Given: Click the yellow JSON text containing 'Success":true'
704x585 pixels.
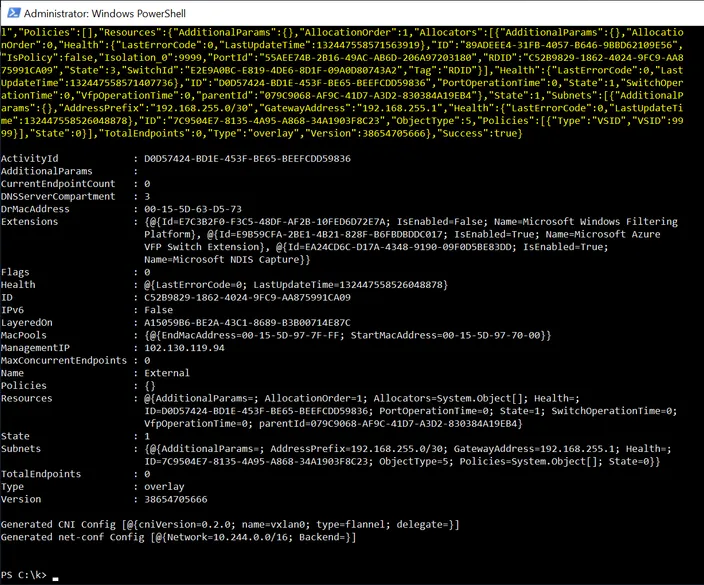Looking at the screenshot, I should [261, 133].
